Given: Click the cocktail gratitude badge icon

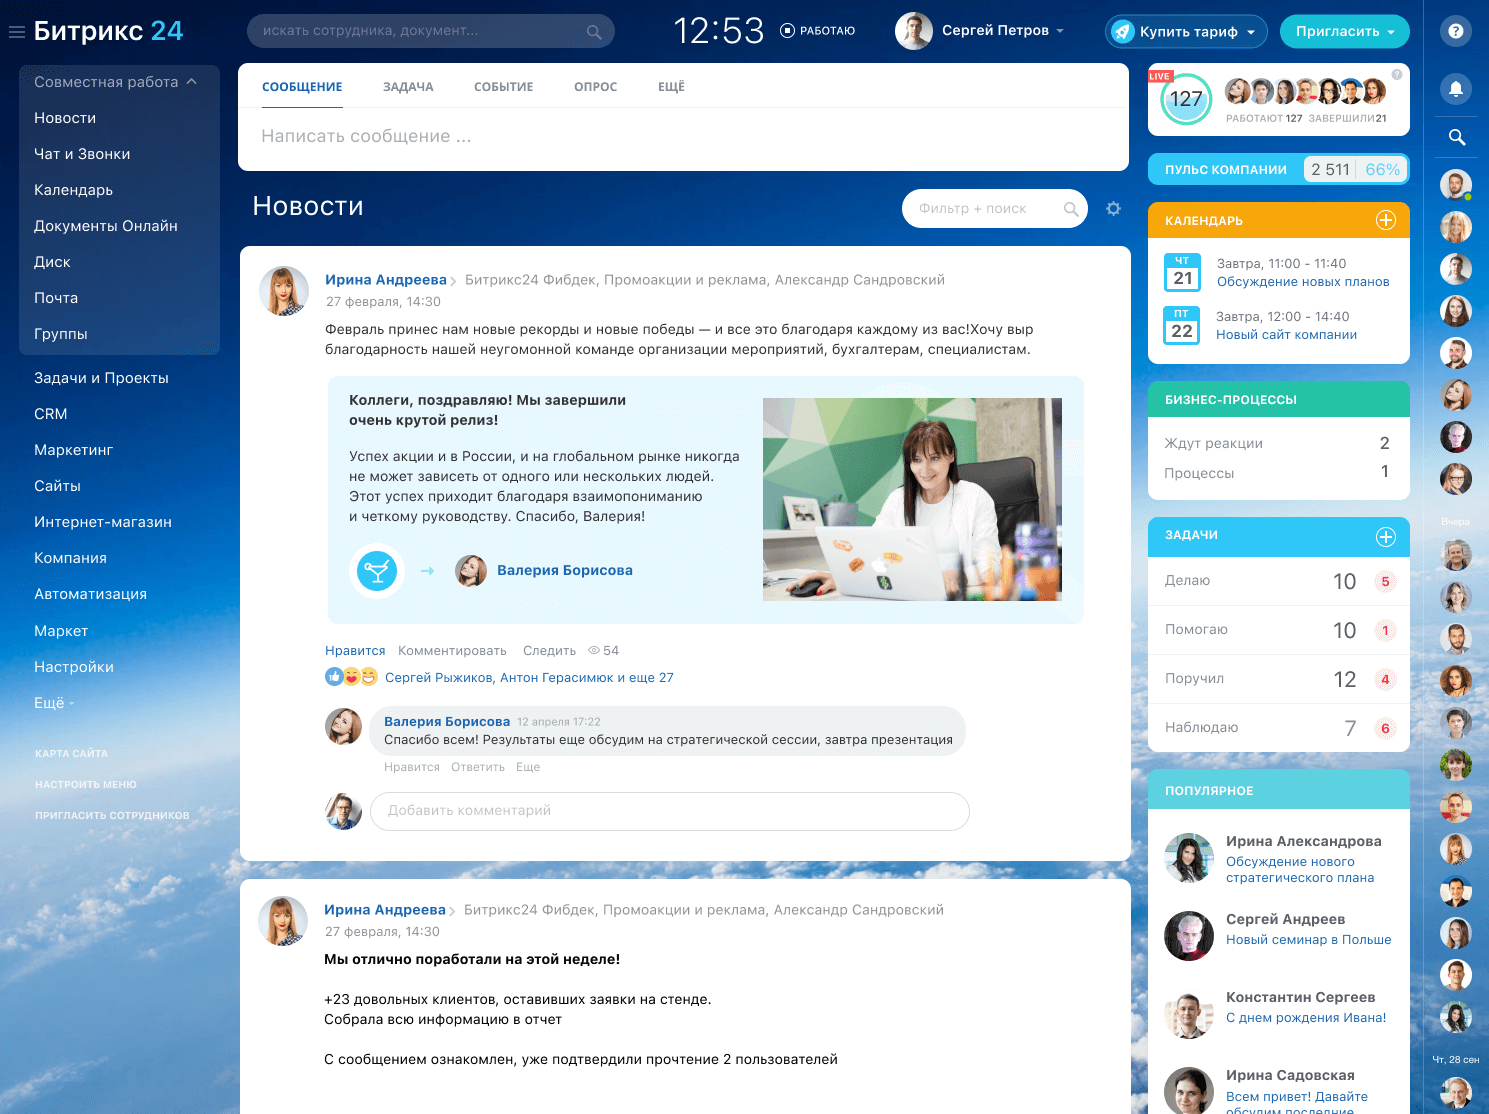Looking at the screenshot, I should [x=377, y=571].
